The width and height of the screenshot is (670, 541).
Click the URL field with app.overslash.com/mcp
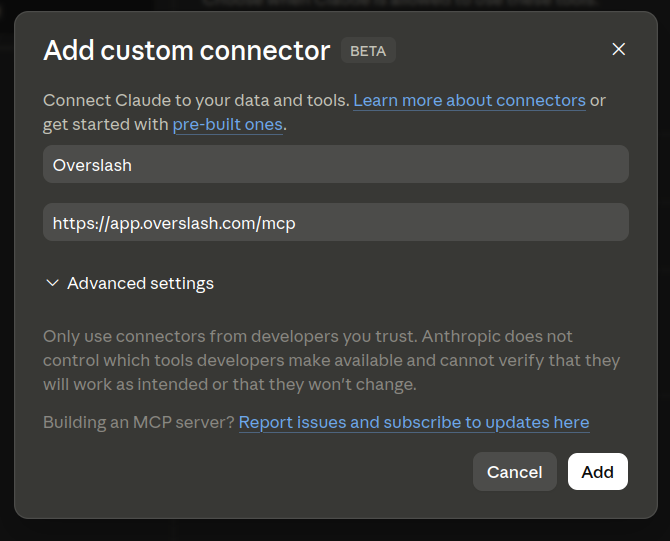(x=335, y=222)
